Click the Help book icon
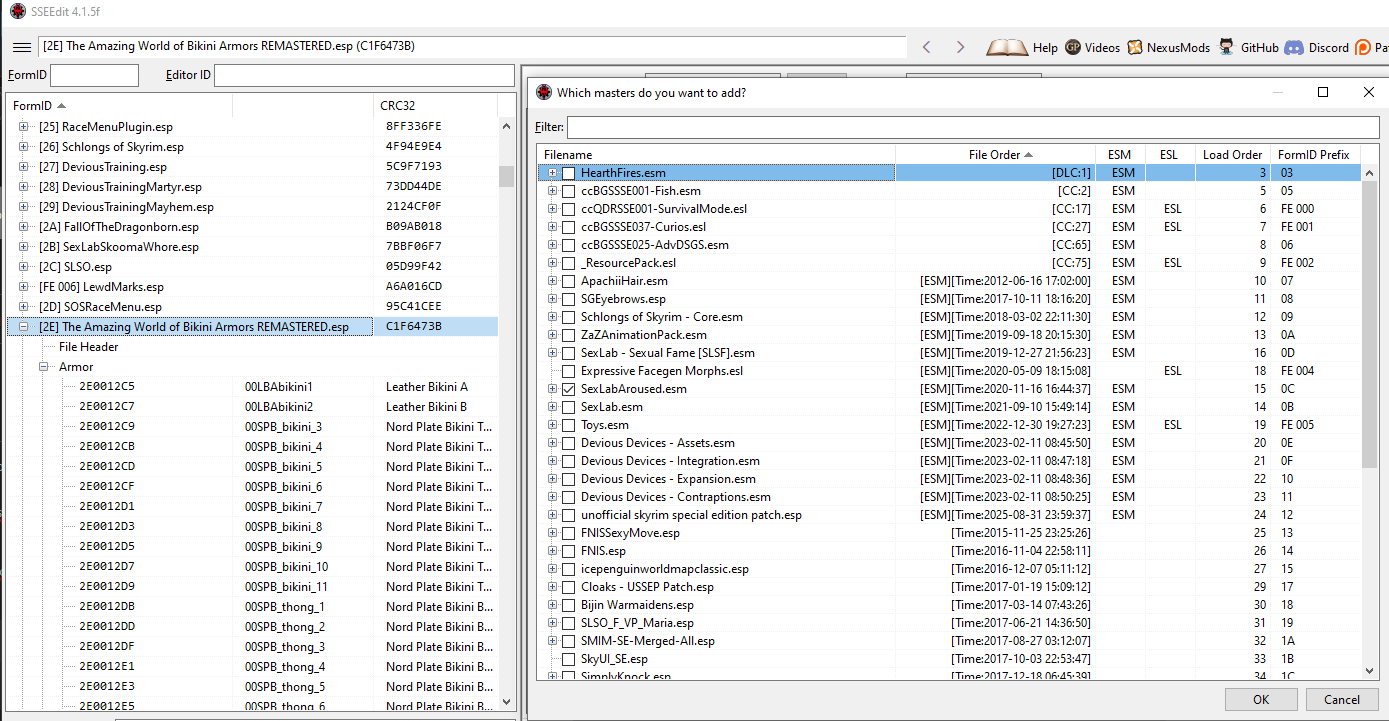1389x721 pixels. pos(1007,47)
